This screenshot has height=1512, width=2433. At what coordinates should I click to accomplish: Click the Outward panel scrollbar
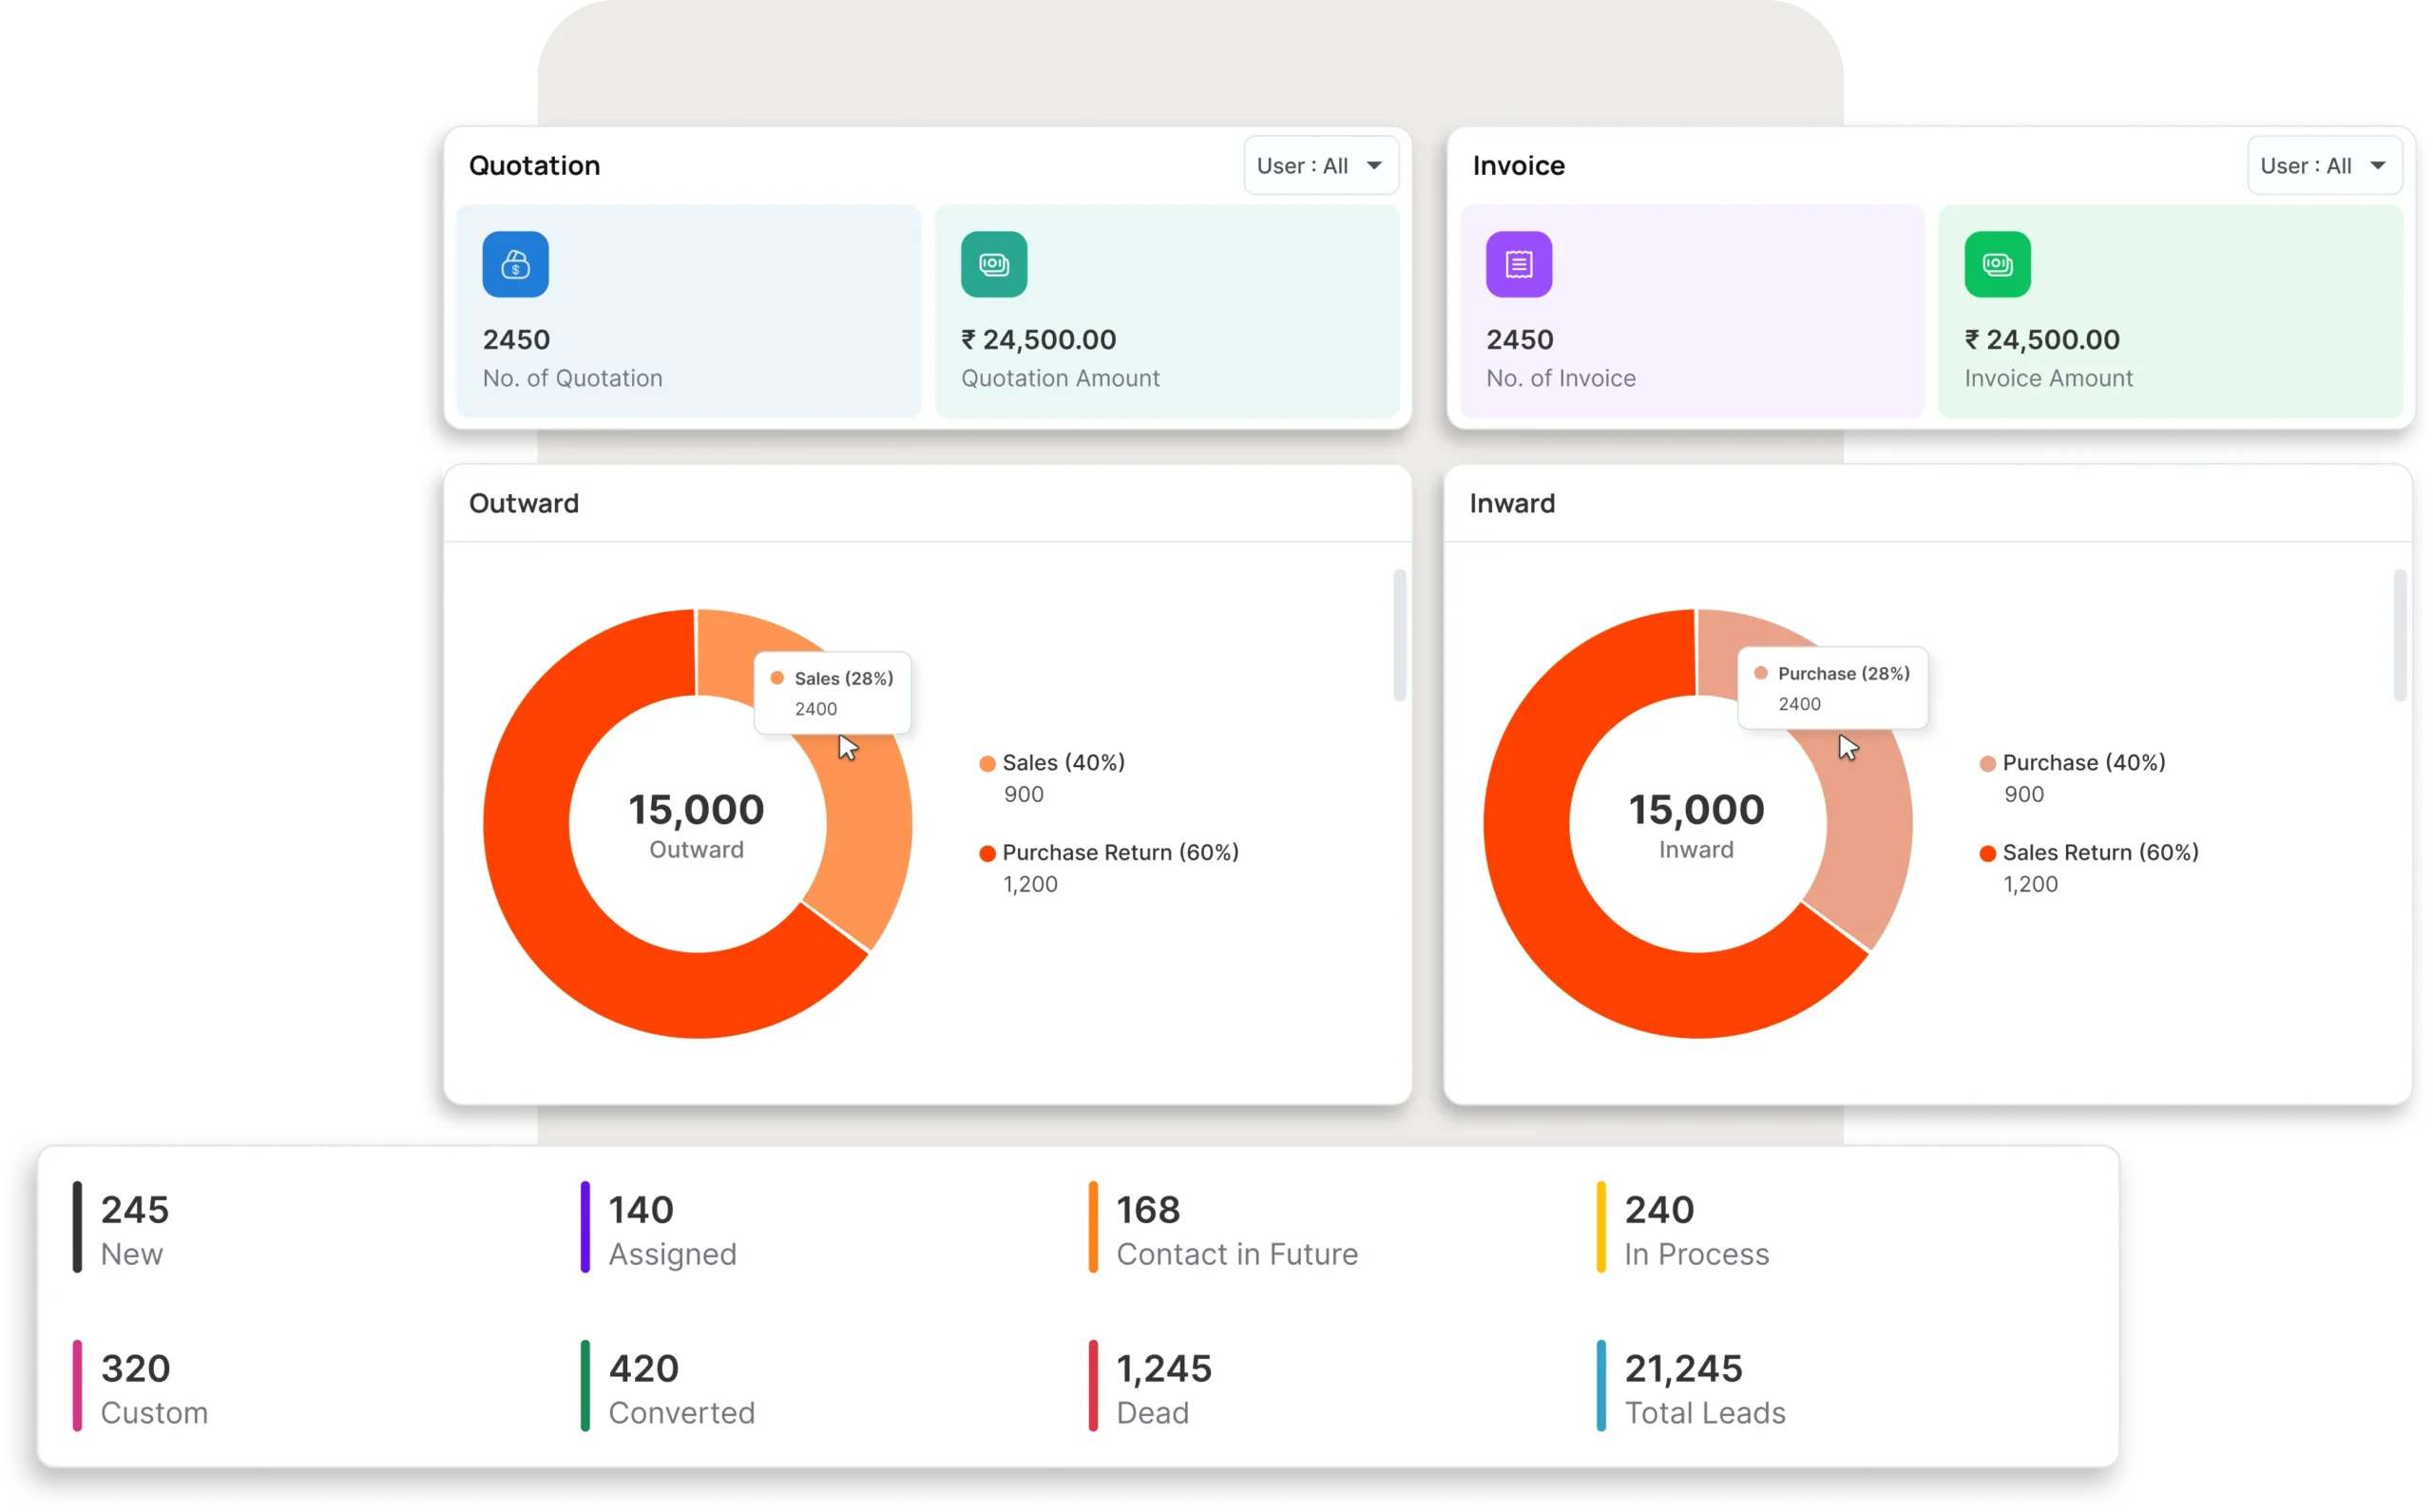(1399, 636)
